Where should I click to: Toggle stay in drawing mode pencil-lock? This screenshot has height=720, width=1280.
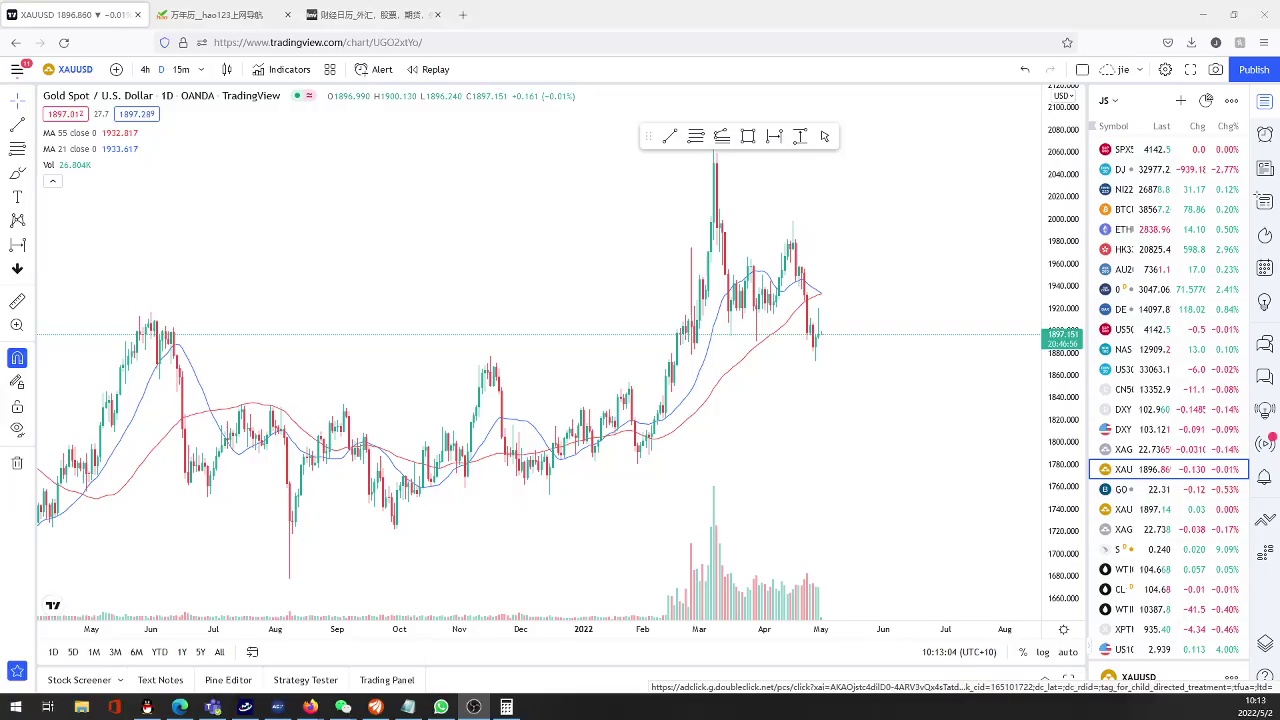17,382
